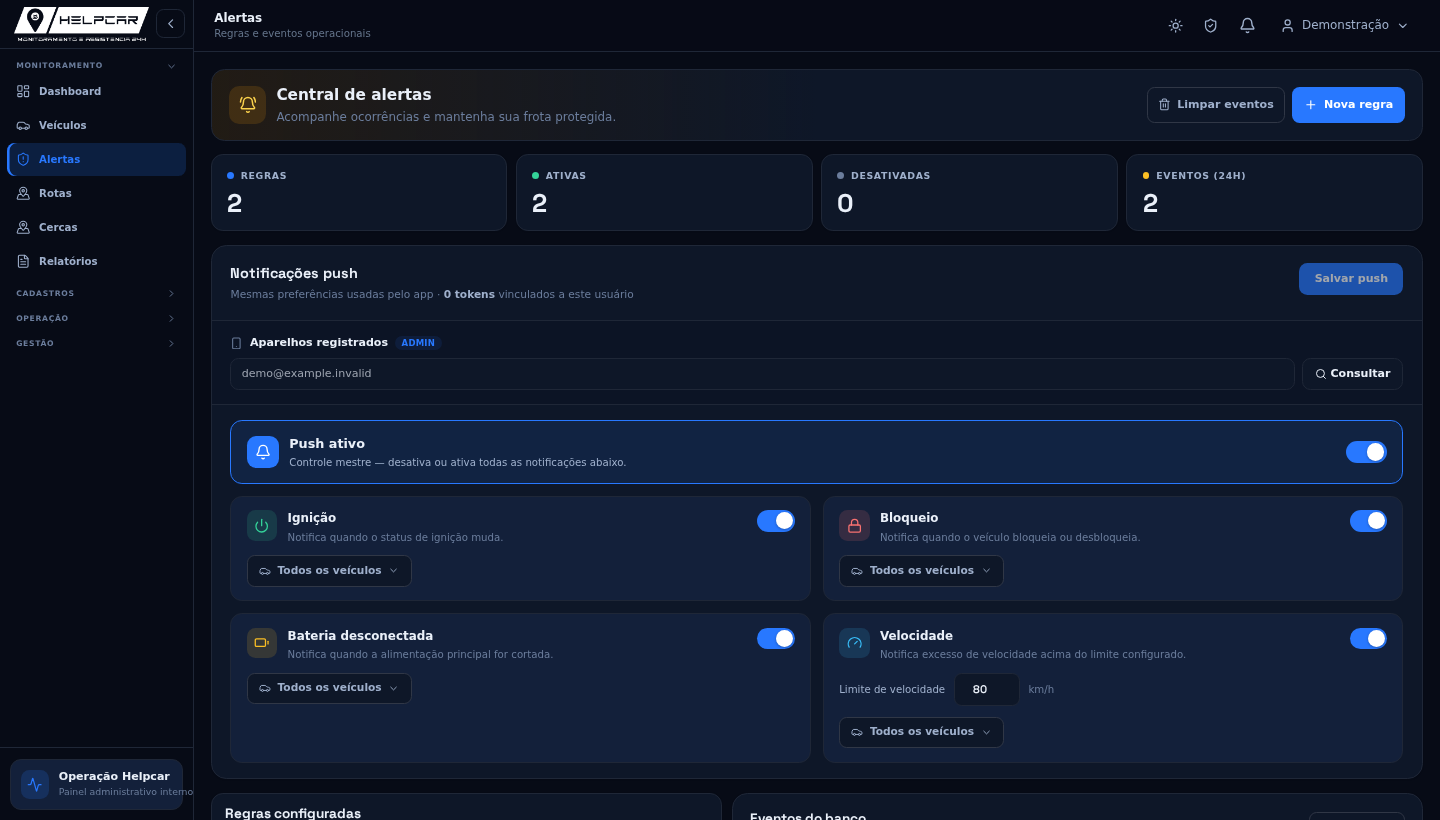1440x820 pixels.
Task: Click the Velocidade speedometer icon
Action: (x=854, y=643)
